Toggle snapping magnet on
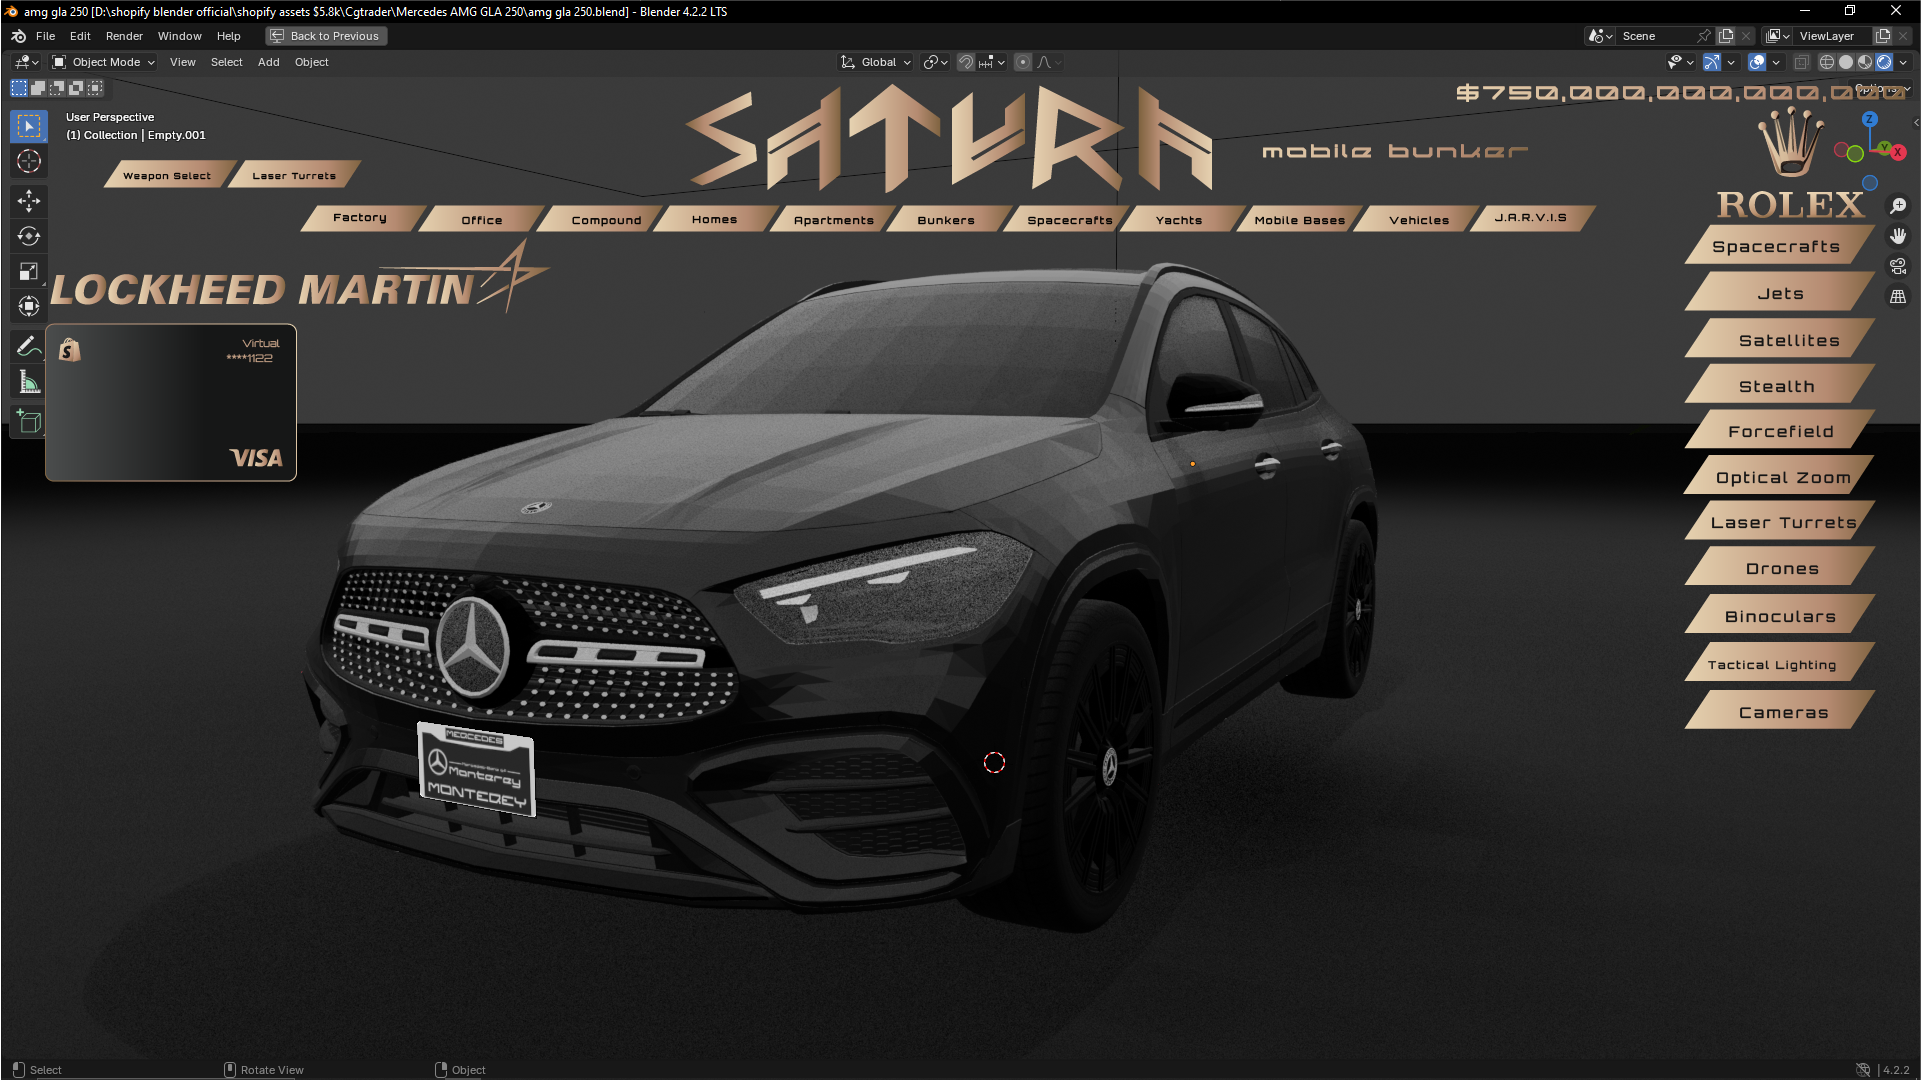 coord(965,62)
